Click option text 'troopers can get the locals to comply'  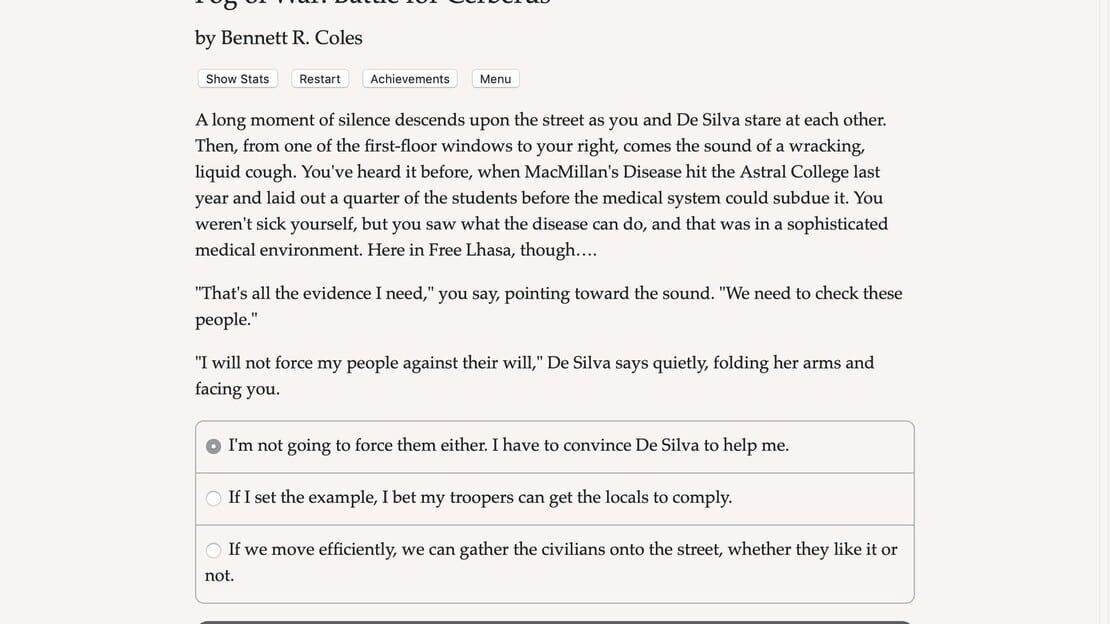pyautogui.click(x=590, y=497)
